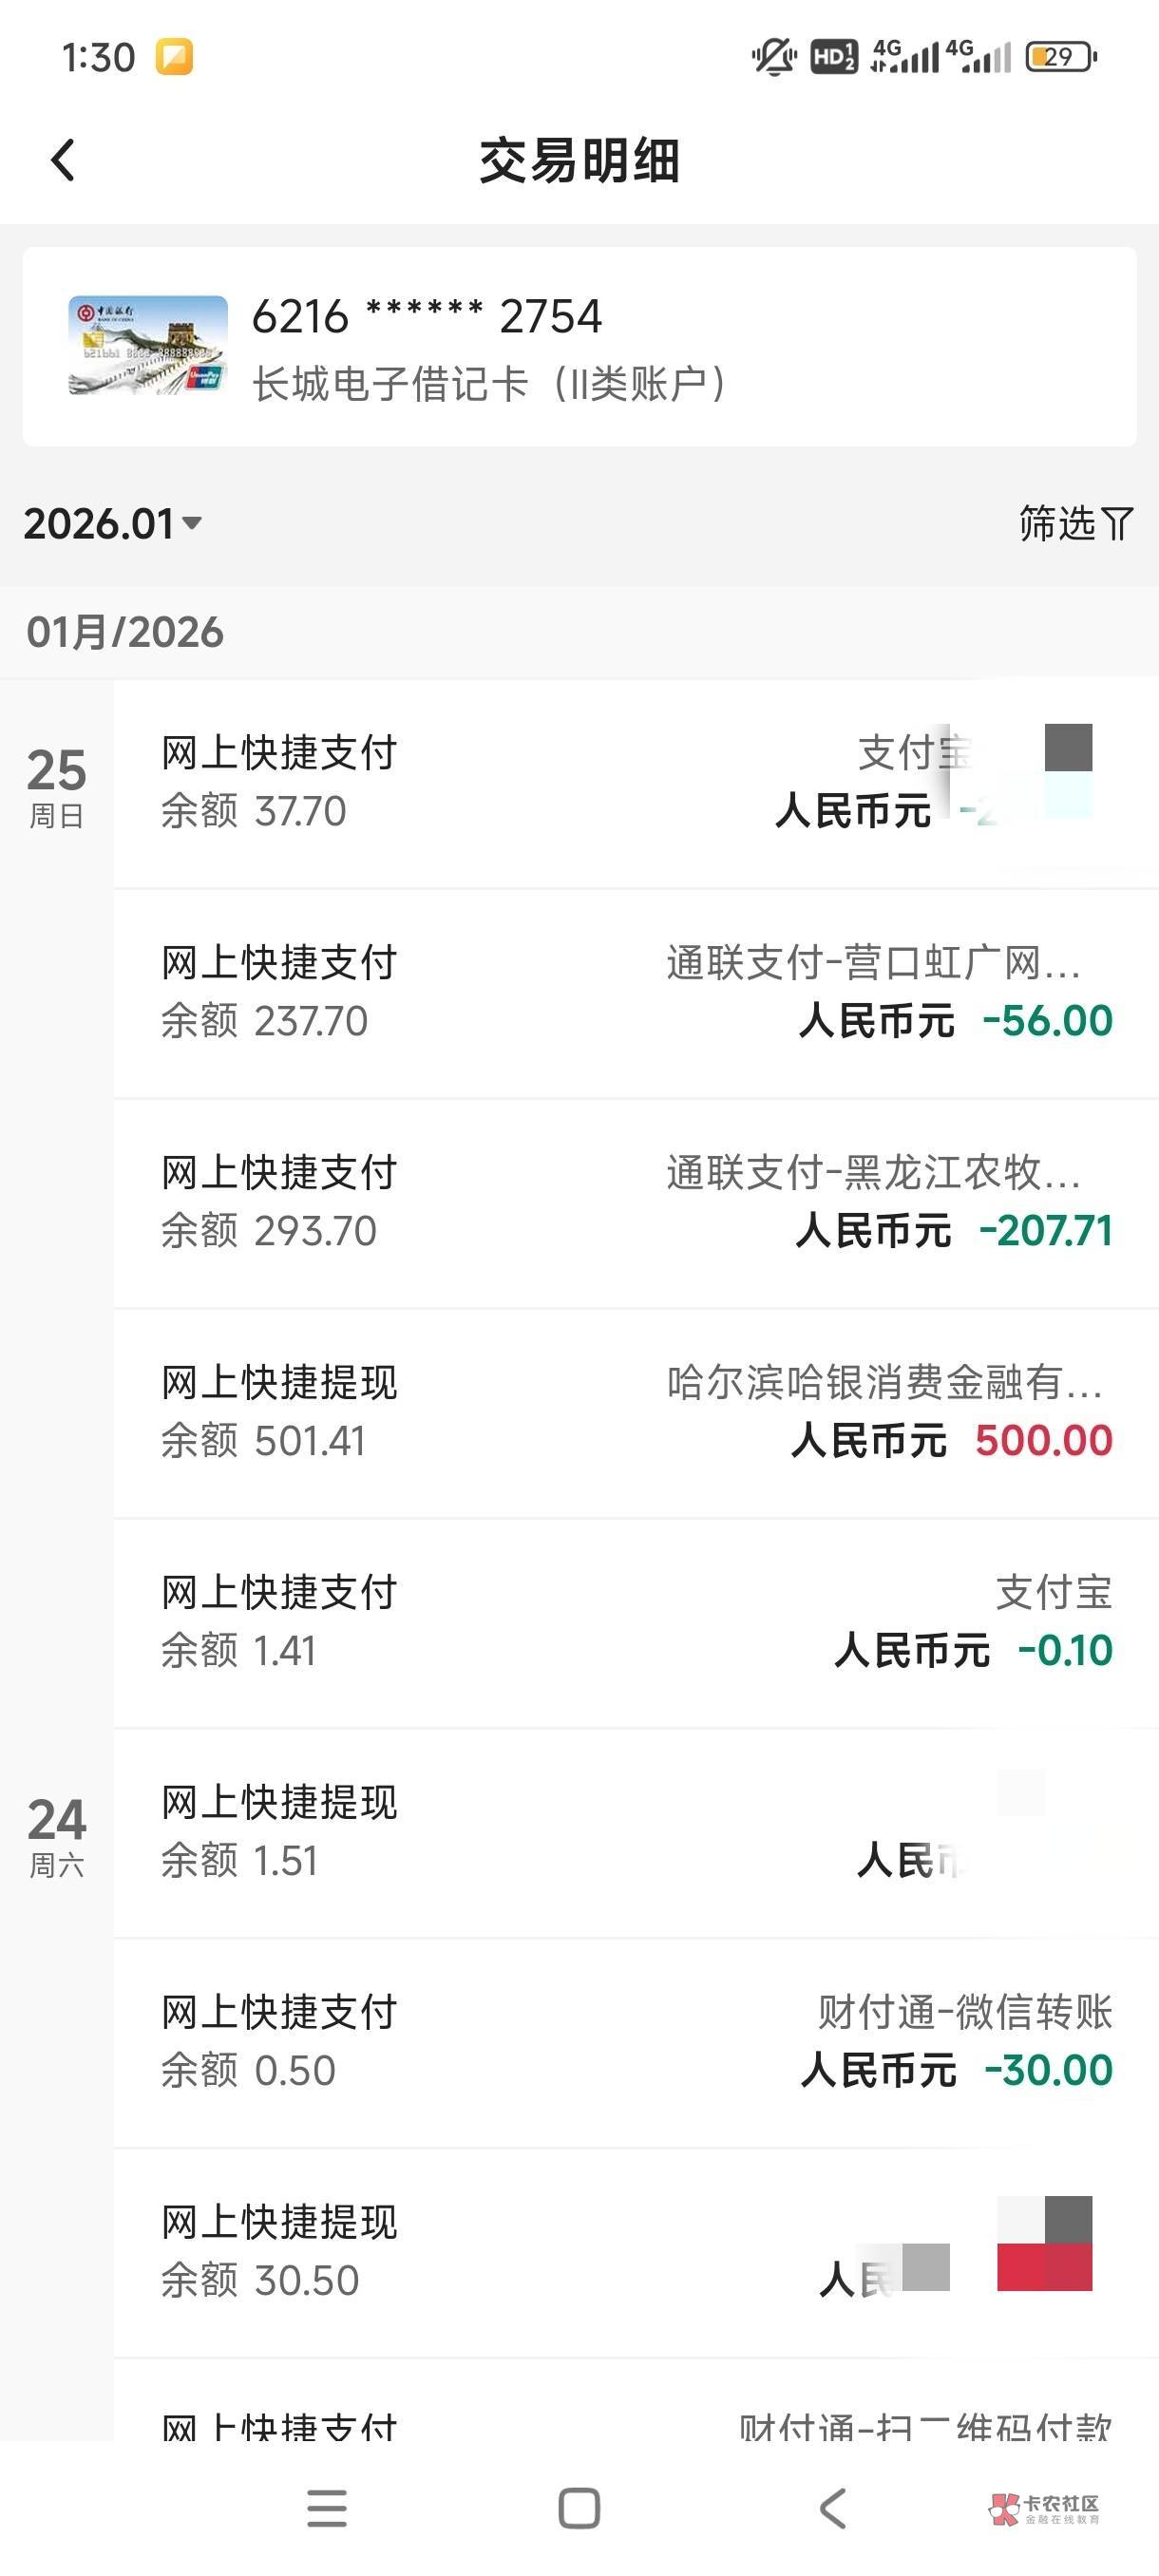Tap the yellow notification icon beside the clock
The width and height of the screenshot is (1159, 2576).
tap(174, 57)
